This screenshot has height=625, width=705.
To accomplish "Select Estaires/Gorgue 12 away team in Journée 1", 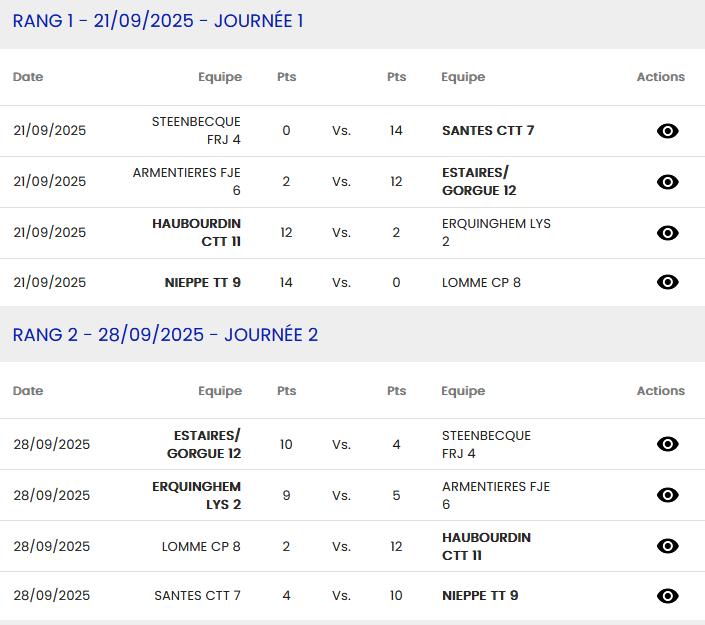I will pos(479,181).
